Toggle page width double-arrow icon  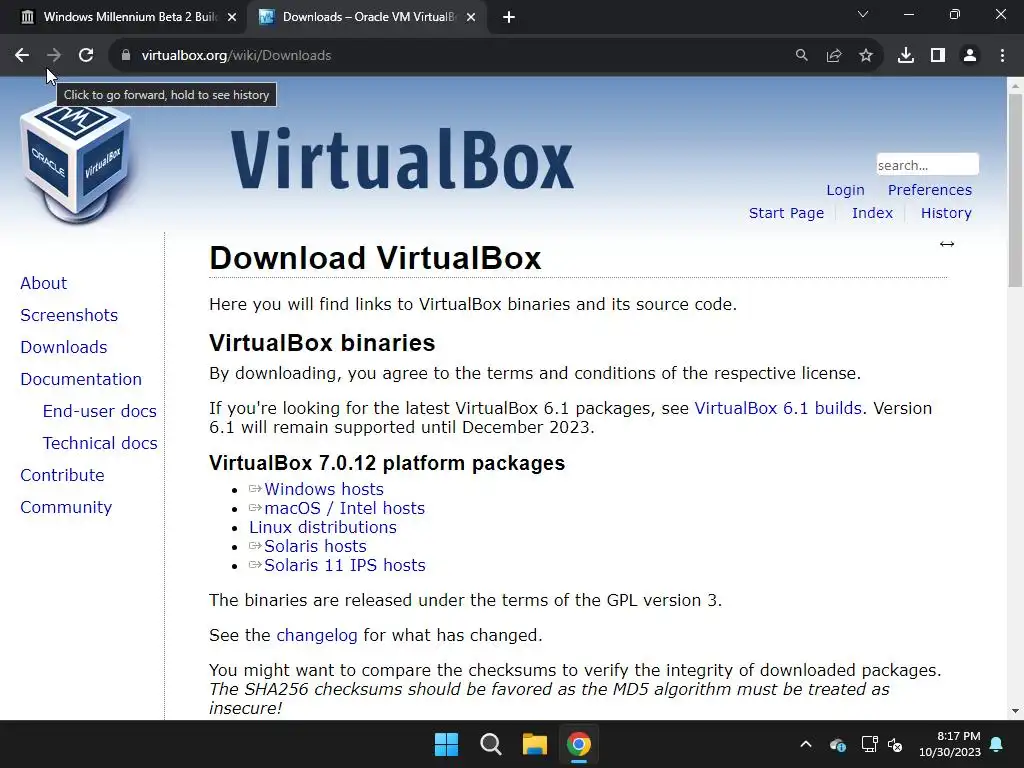click(947, 244)
